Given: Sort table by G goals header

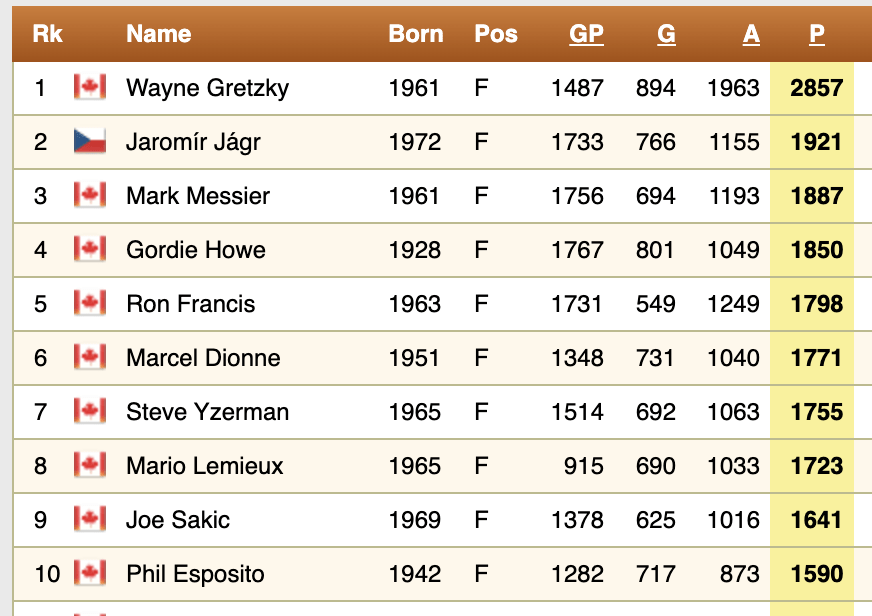Looking at the screenshot, I should coord(666,34).
